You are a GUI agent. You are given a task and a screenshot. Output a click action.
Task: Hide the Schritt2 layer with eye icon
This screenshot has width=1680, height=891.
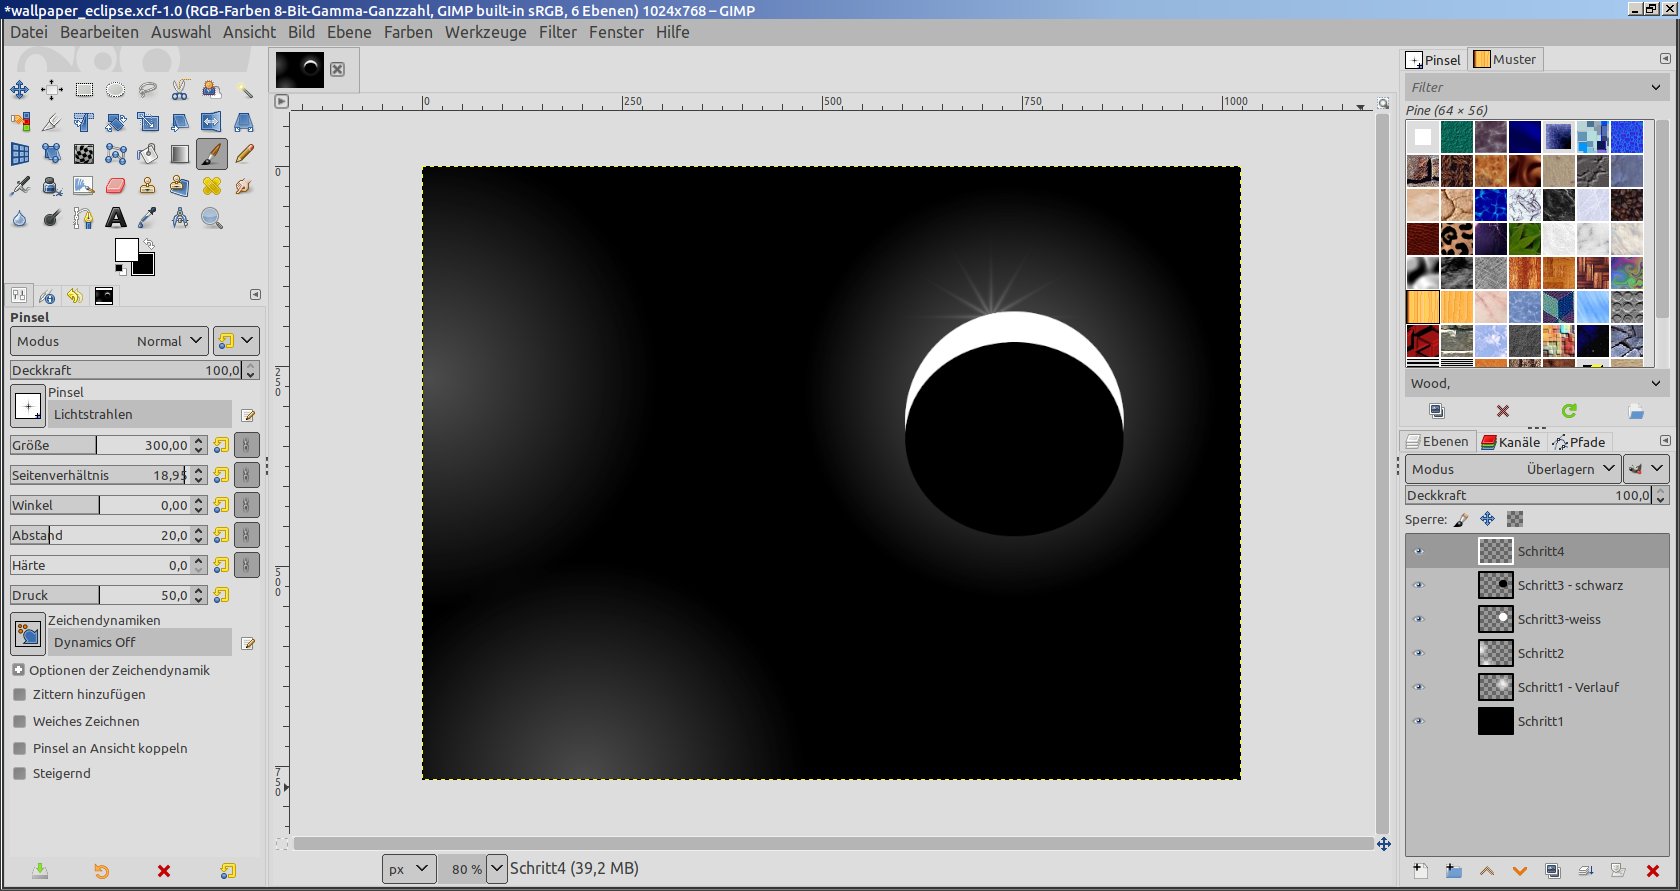point(1418,653)
